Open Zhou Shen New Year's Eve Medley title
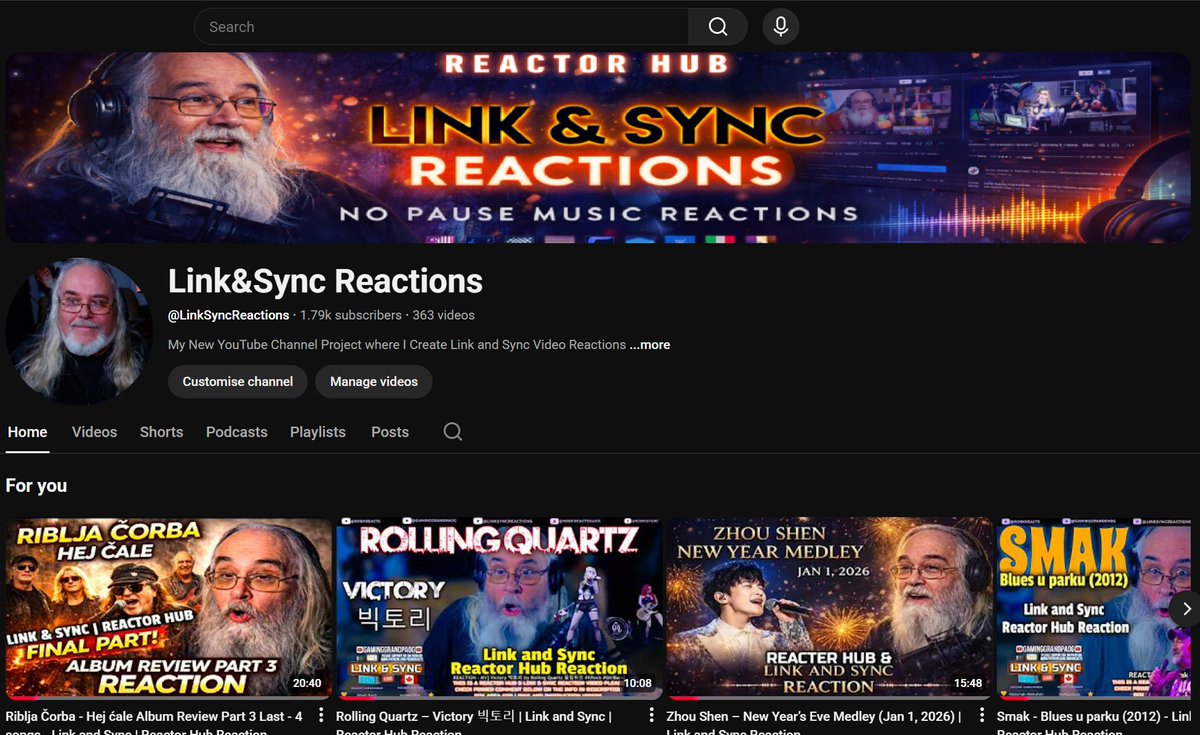1200x735 pixels. (x=814, y=724)
